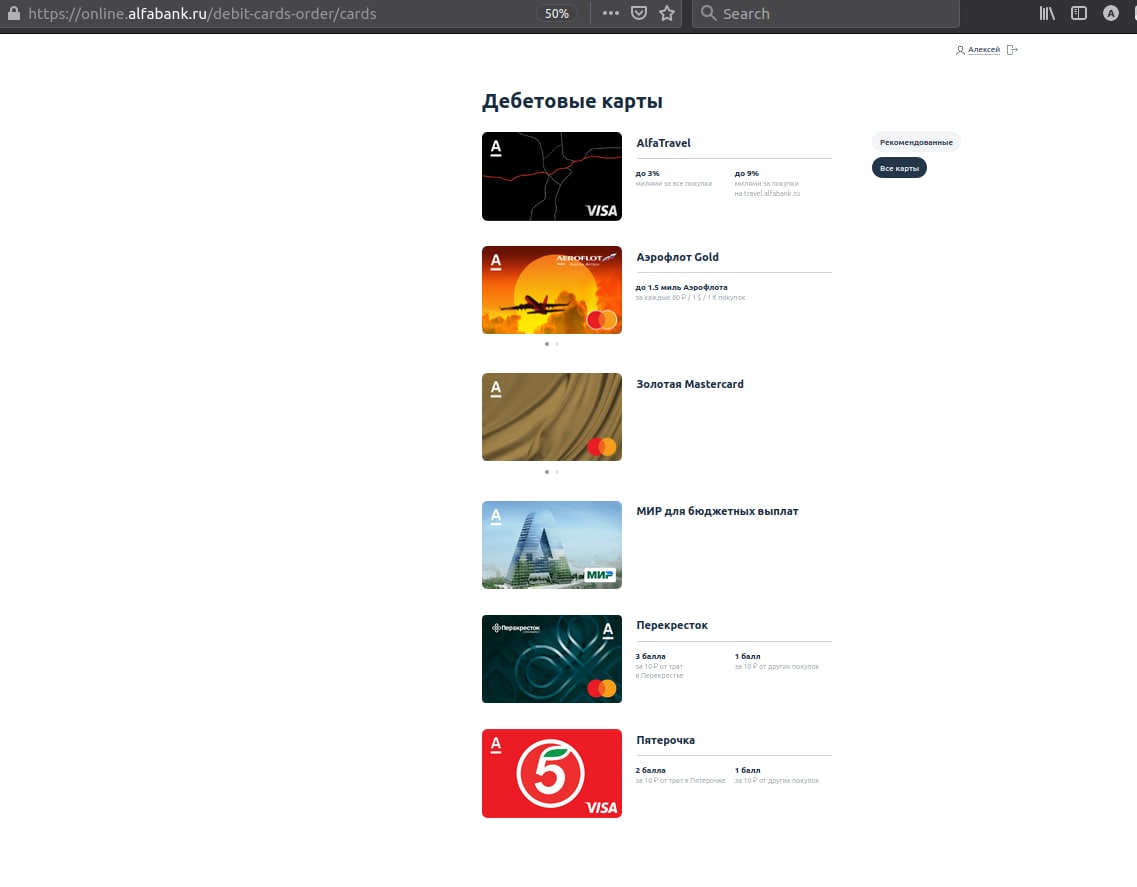Viewport: 1137px width, 887px height.
Task: Click the '1 балл' benefit under Пятерочка
Action: point(748,770)
